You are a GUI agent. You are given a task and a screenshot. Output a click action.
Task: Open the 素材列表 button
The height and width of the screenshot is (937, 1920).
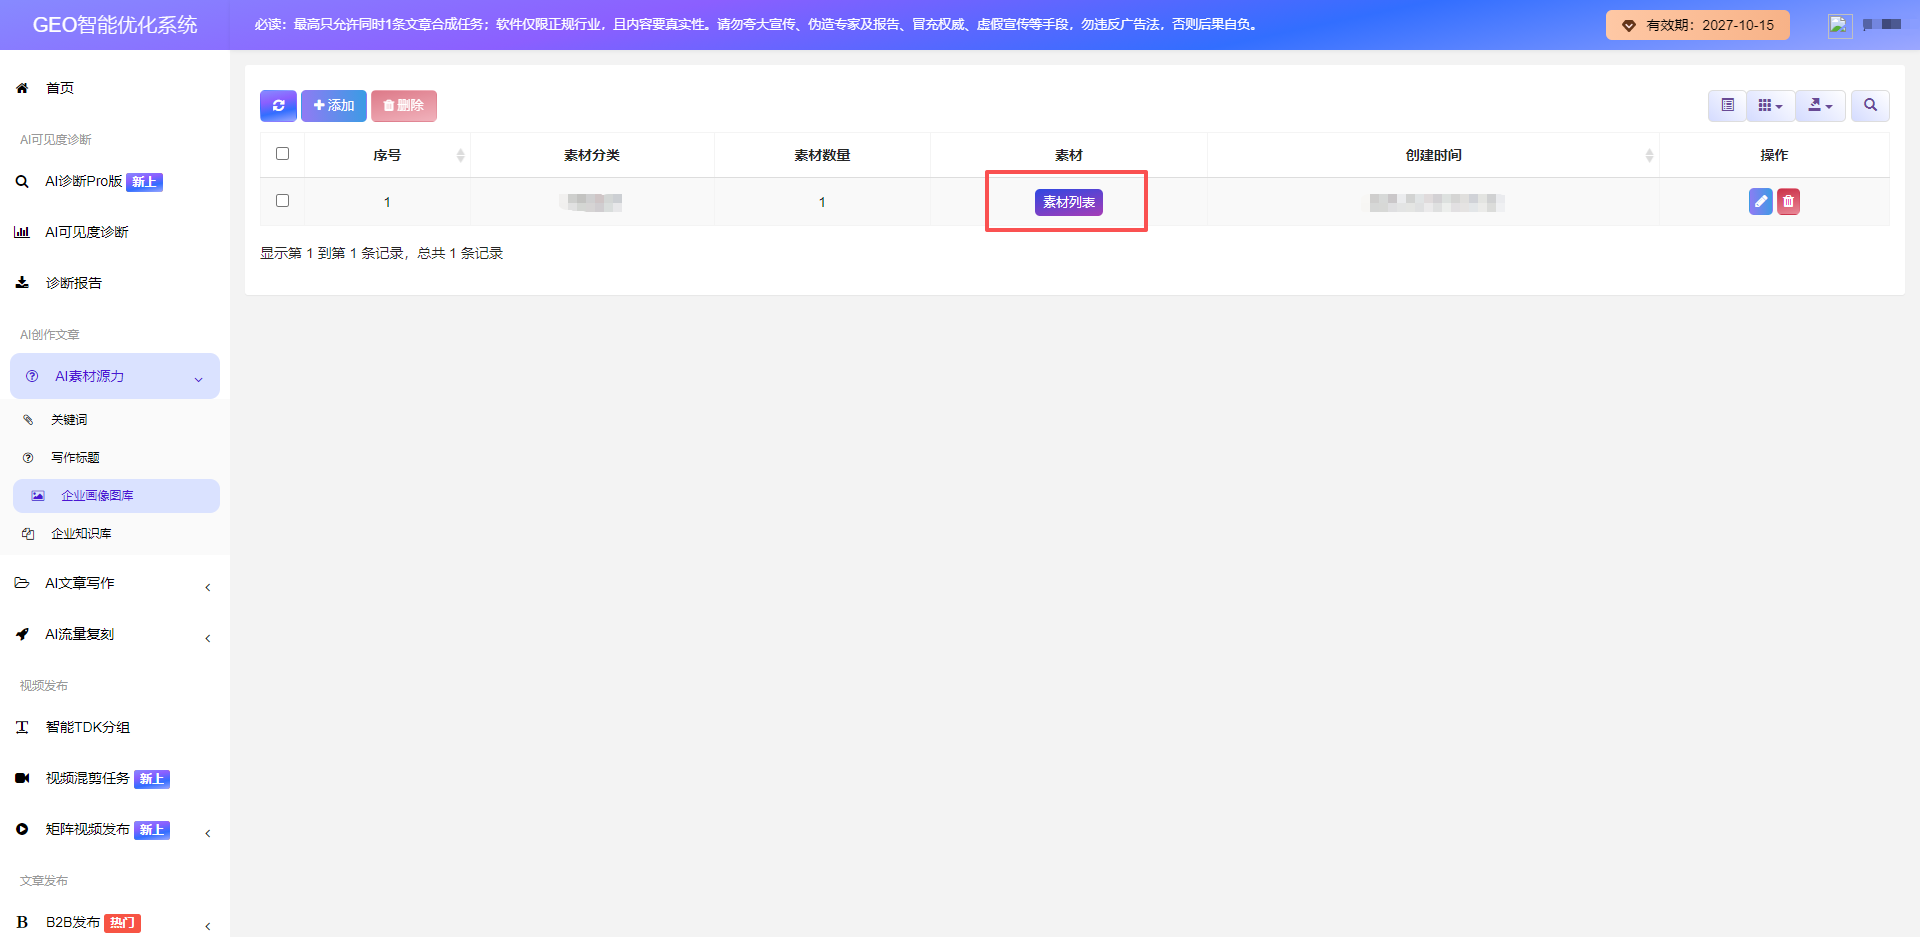tap(1068, 202)
